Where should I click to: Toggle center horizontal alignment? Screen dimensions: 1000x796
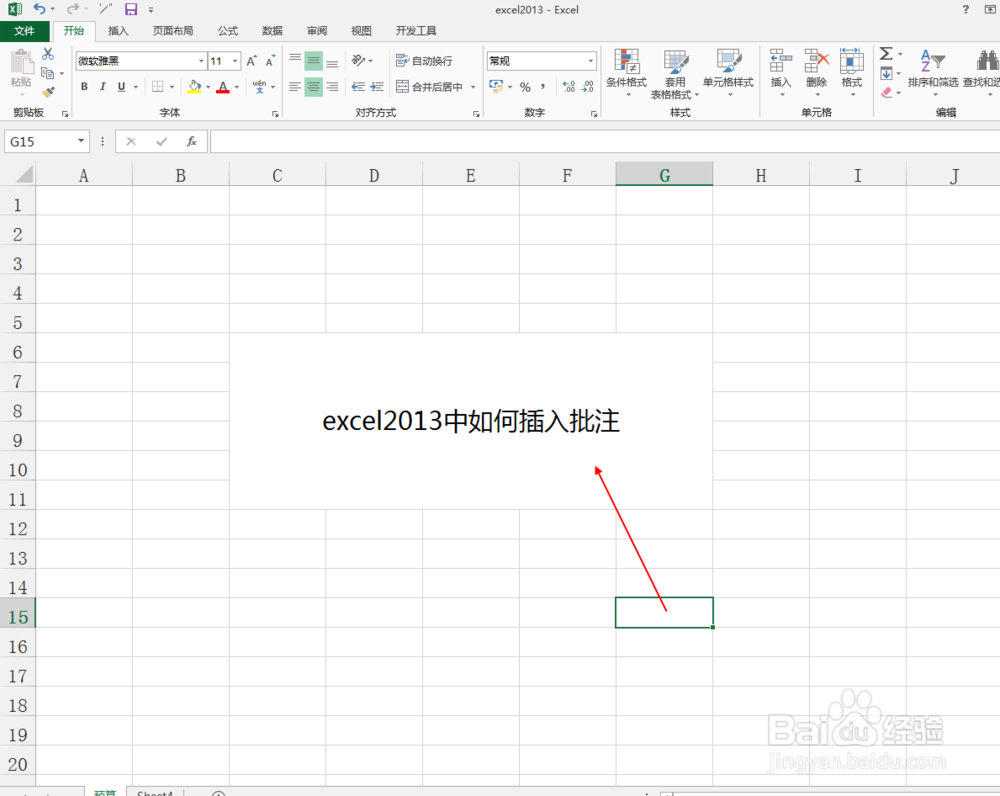(313, 86)
